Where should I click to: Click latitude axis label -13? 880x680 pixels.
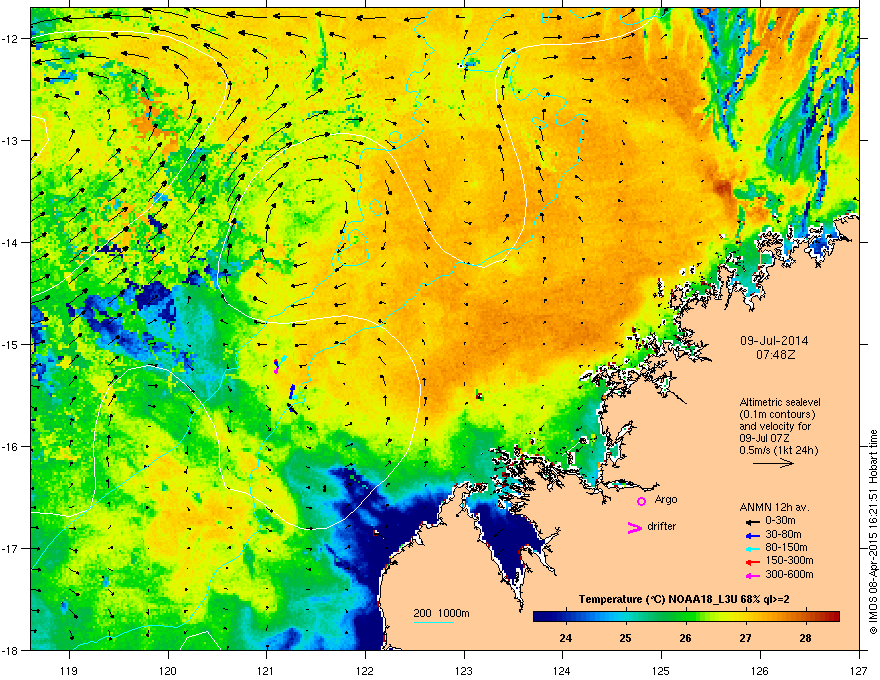point(10,141)
